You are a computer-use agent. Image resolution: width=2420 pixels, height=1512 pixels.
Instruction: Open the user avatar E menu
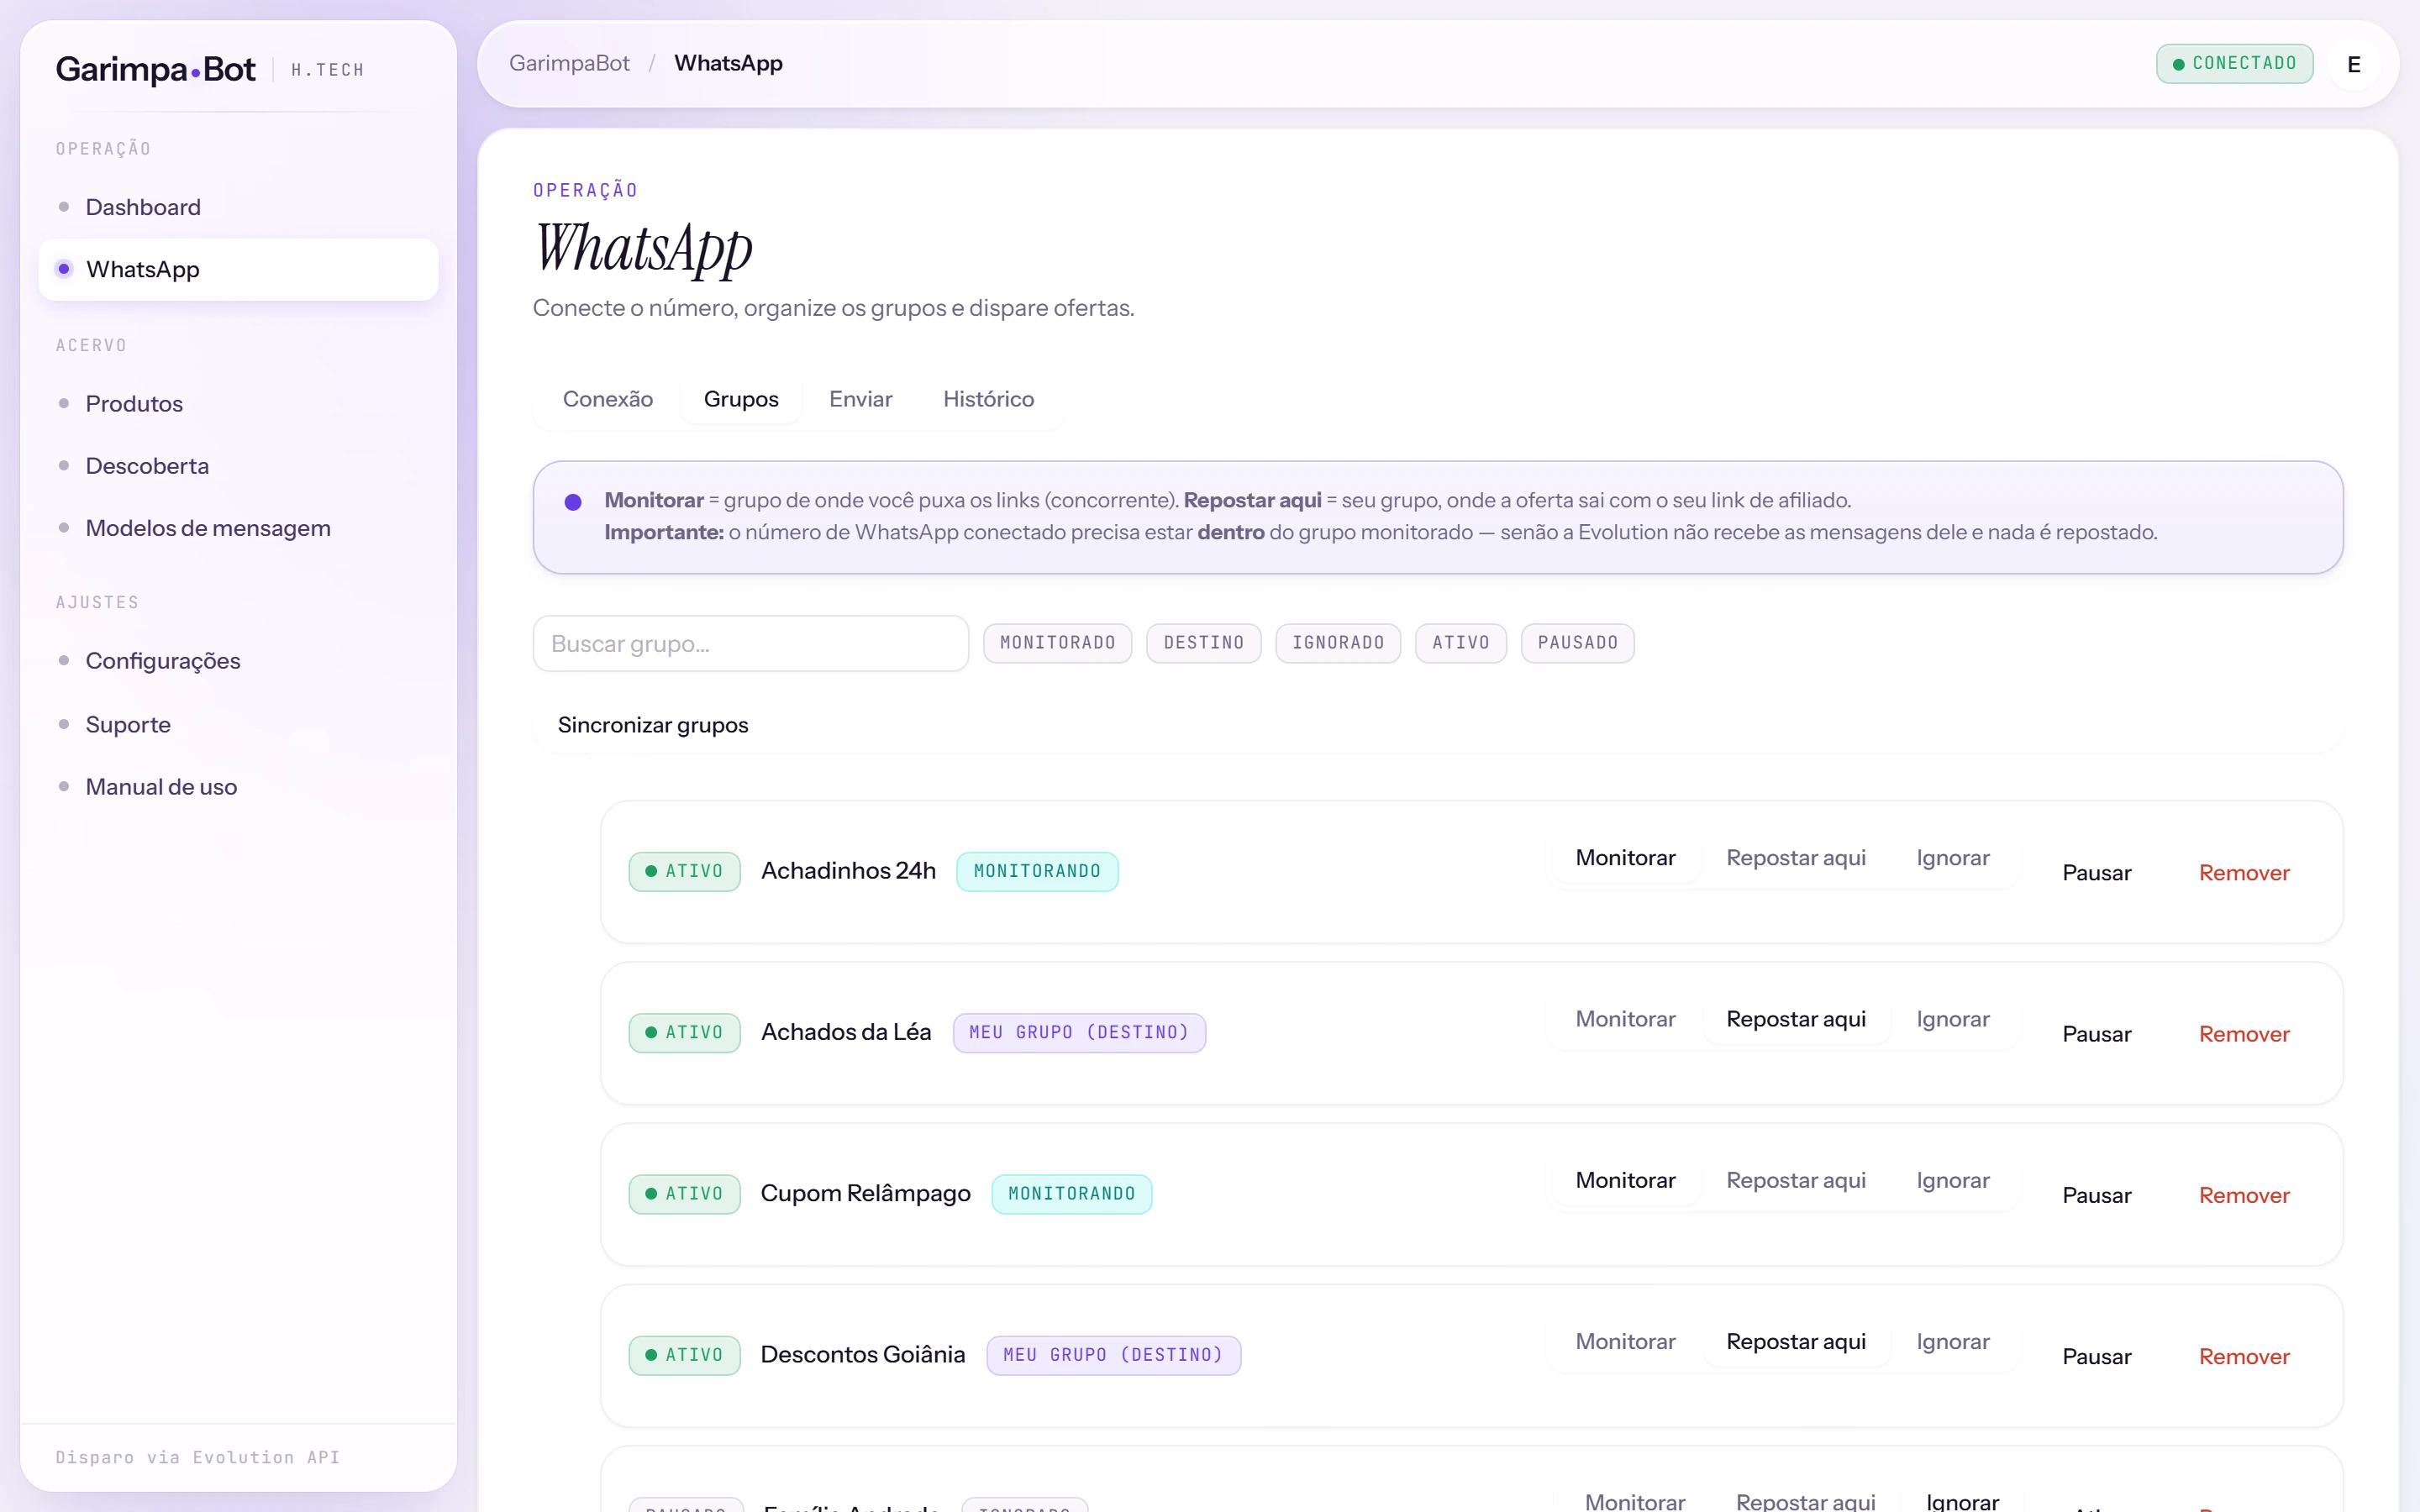(2353, 64)
